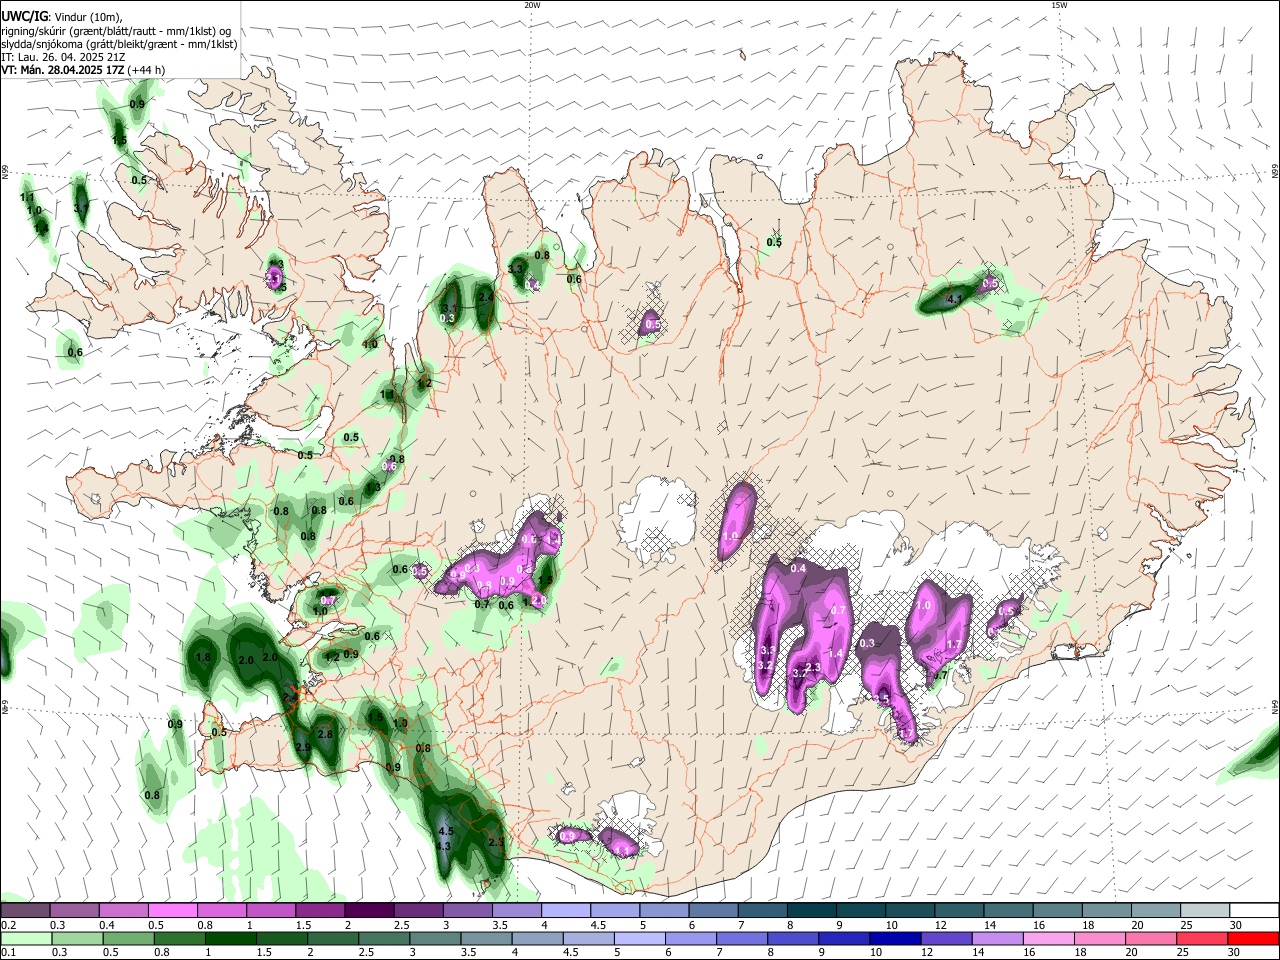
Task: Pick the pale green 0.1 swatch in bottom legend row
Action: (x=24, y=938)
